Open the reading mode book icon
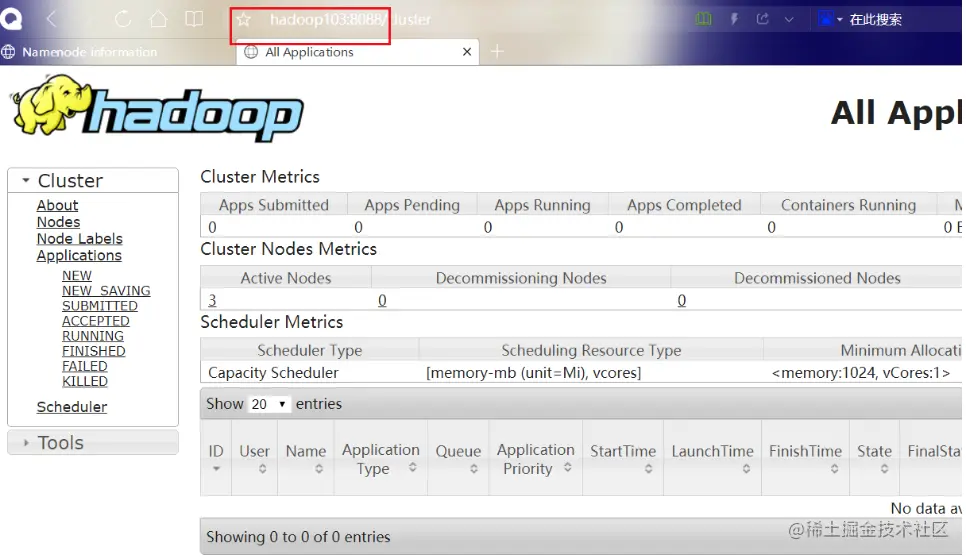Image resolution: width=966 pixels, height=557 pixels. pos(194,19)
